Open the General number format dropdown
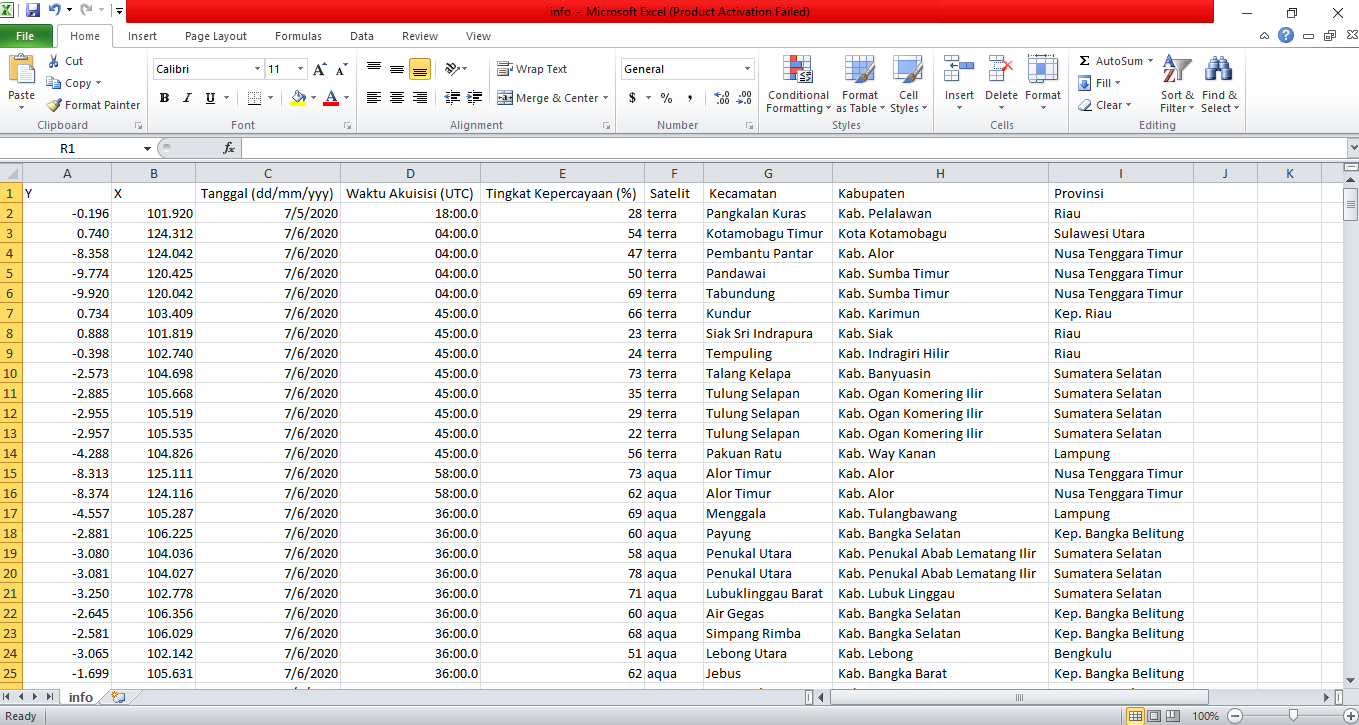The image size is (1359, 725). click(747, 69)
